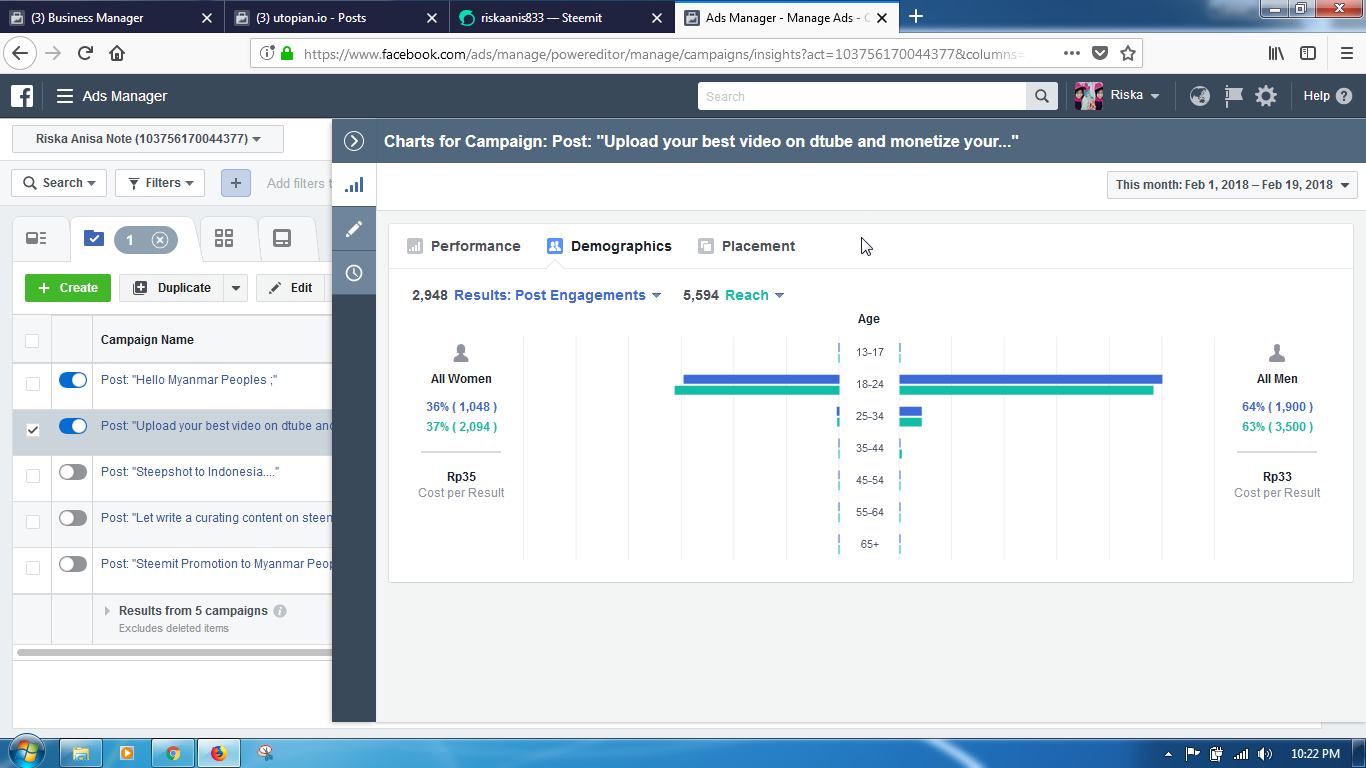Image resolution: width=1366 pixels, height=768 pixels.
Task: Open the Riska Anisa Note account dropdown
Action: click(148, 139)
